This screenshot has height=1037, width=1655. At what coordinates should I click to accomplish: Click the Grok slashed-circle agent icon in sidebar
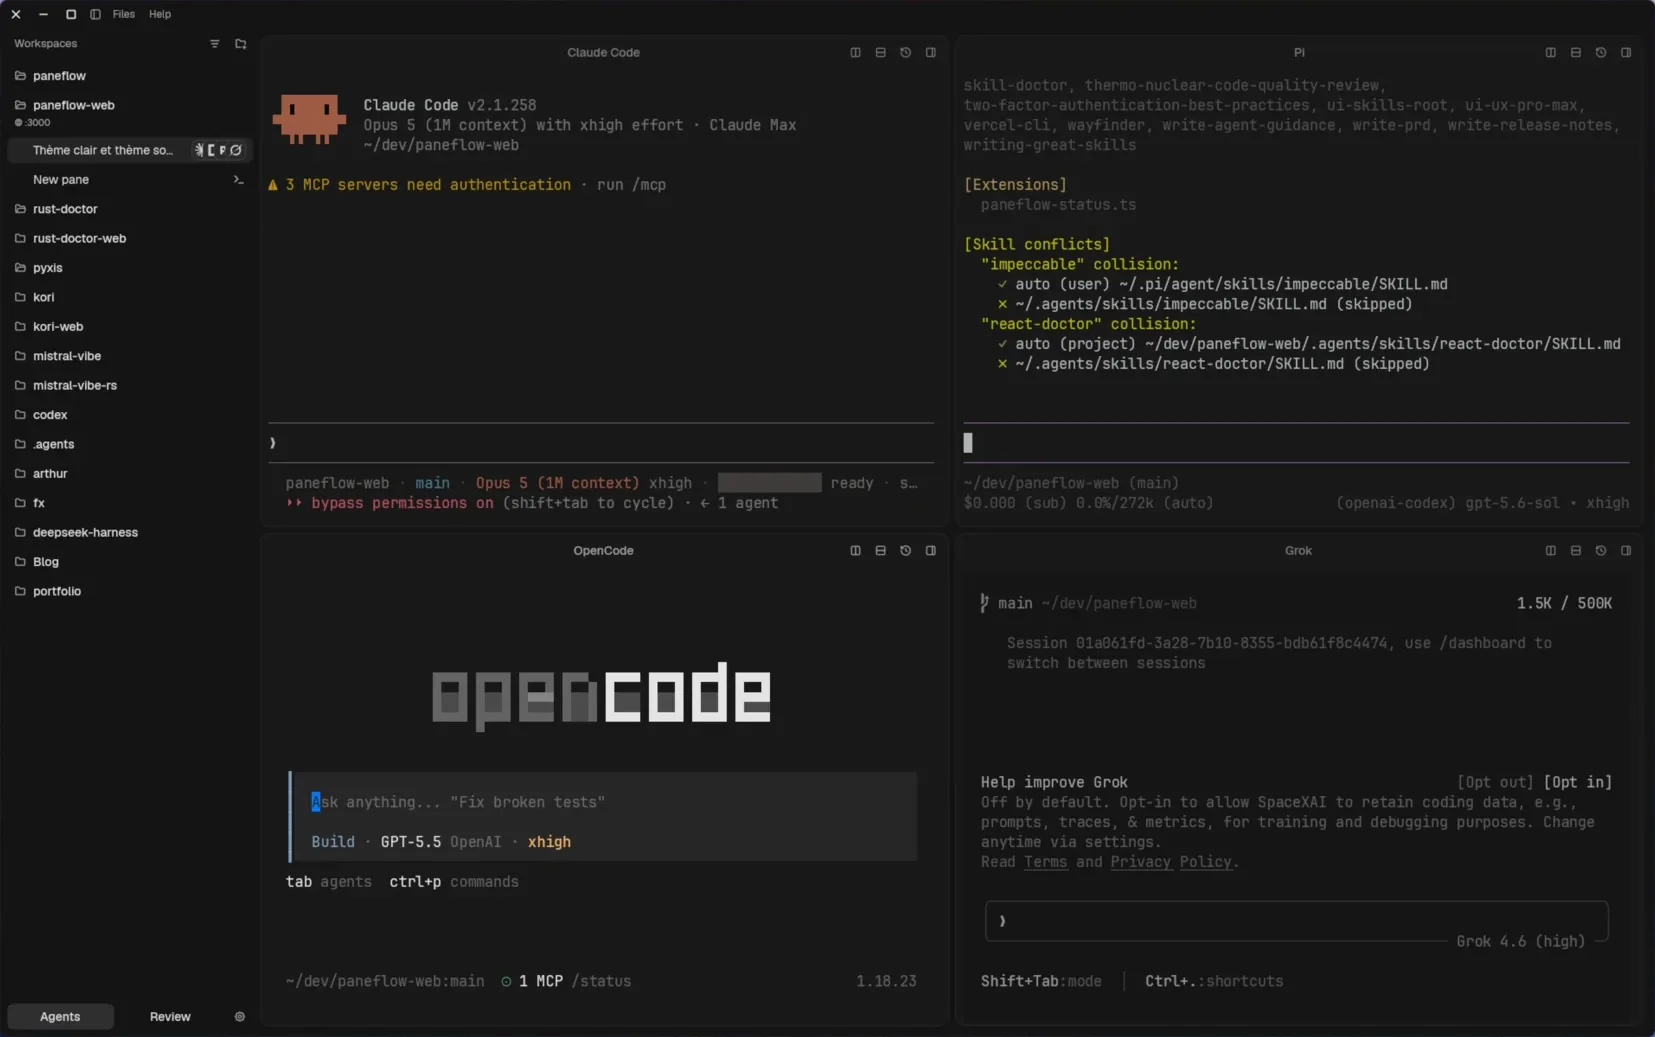pos(236,150)
